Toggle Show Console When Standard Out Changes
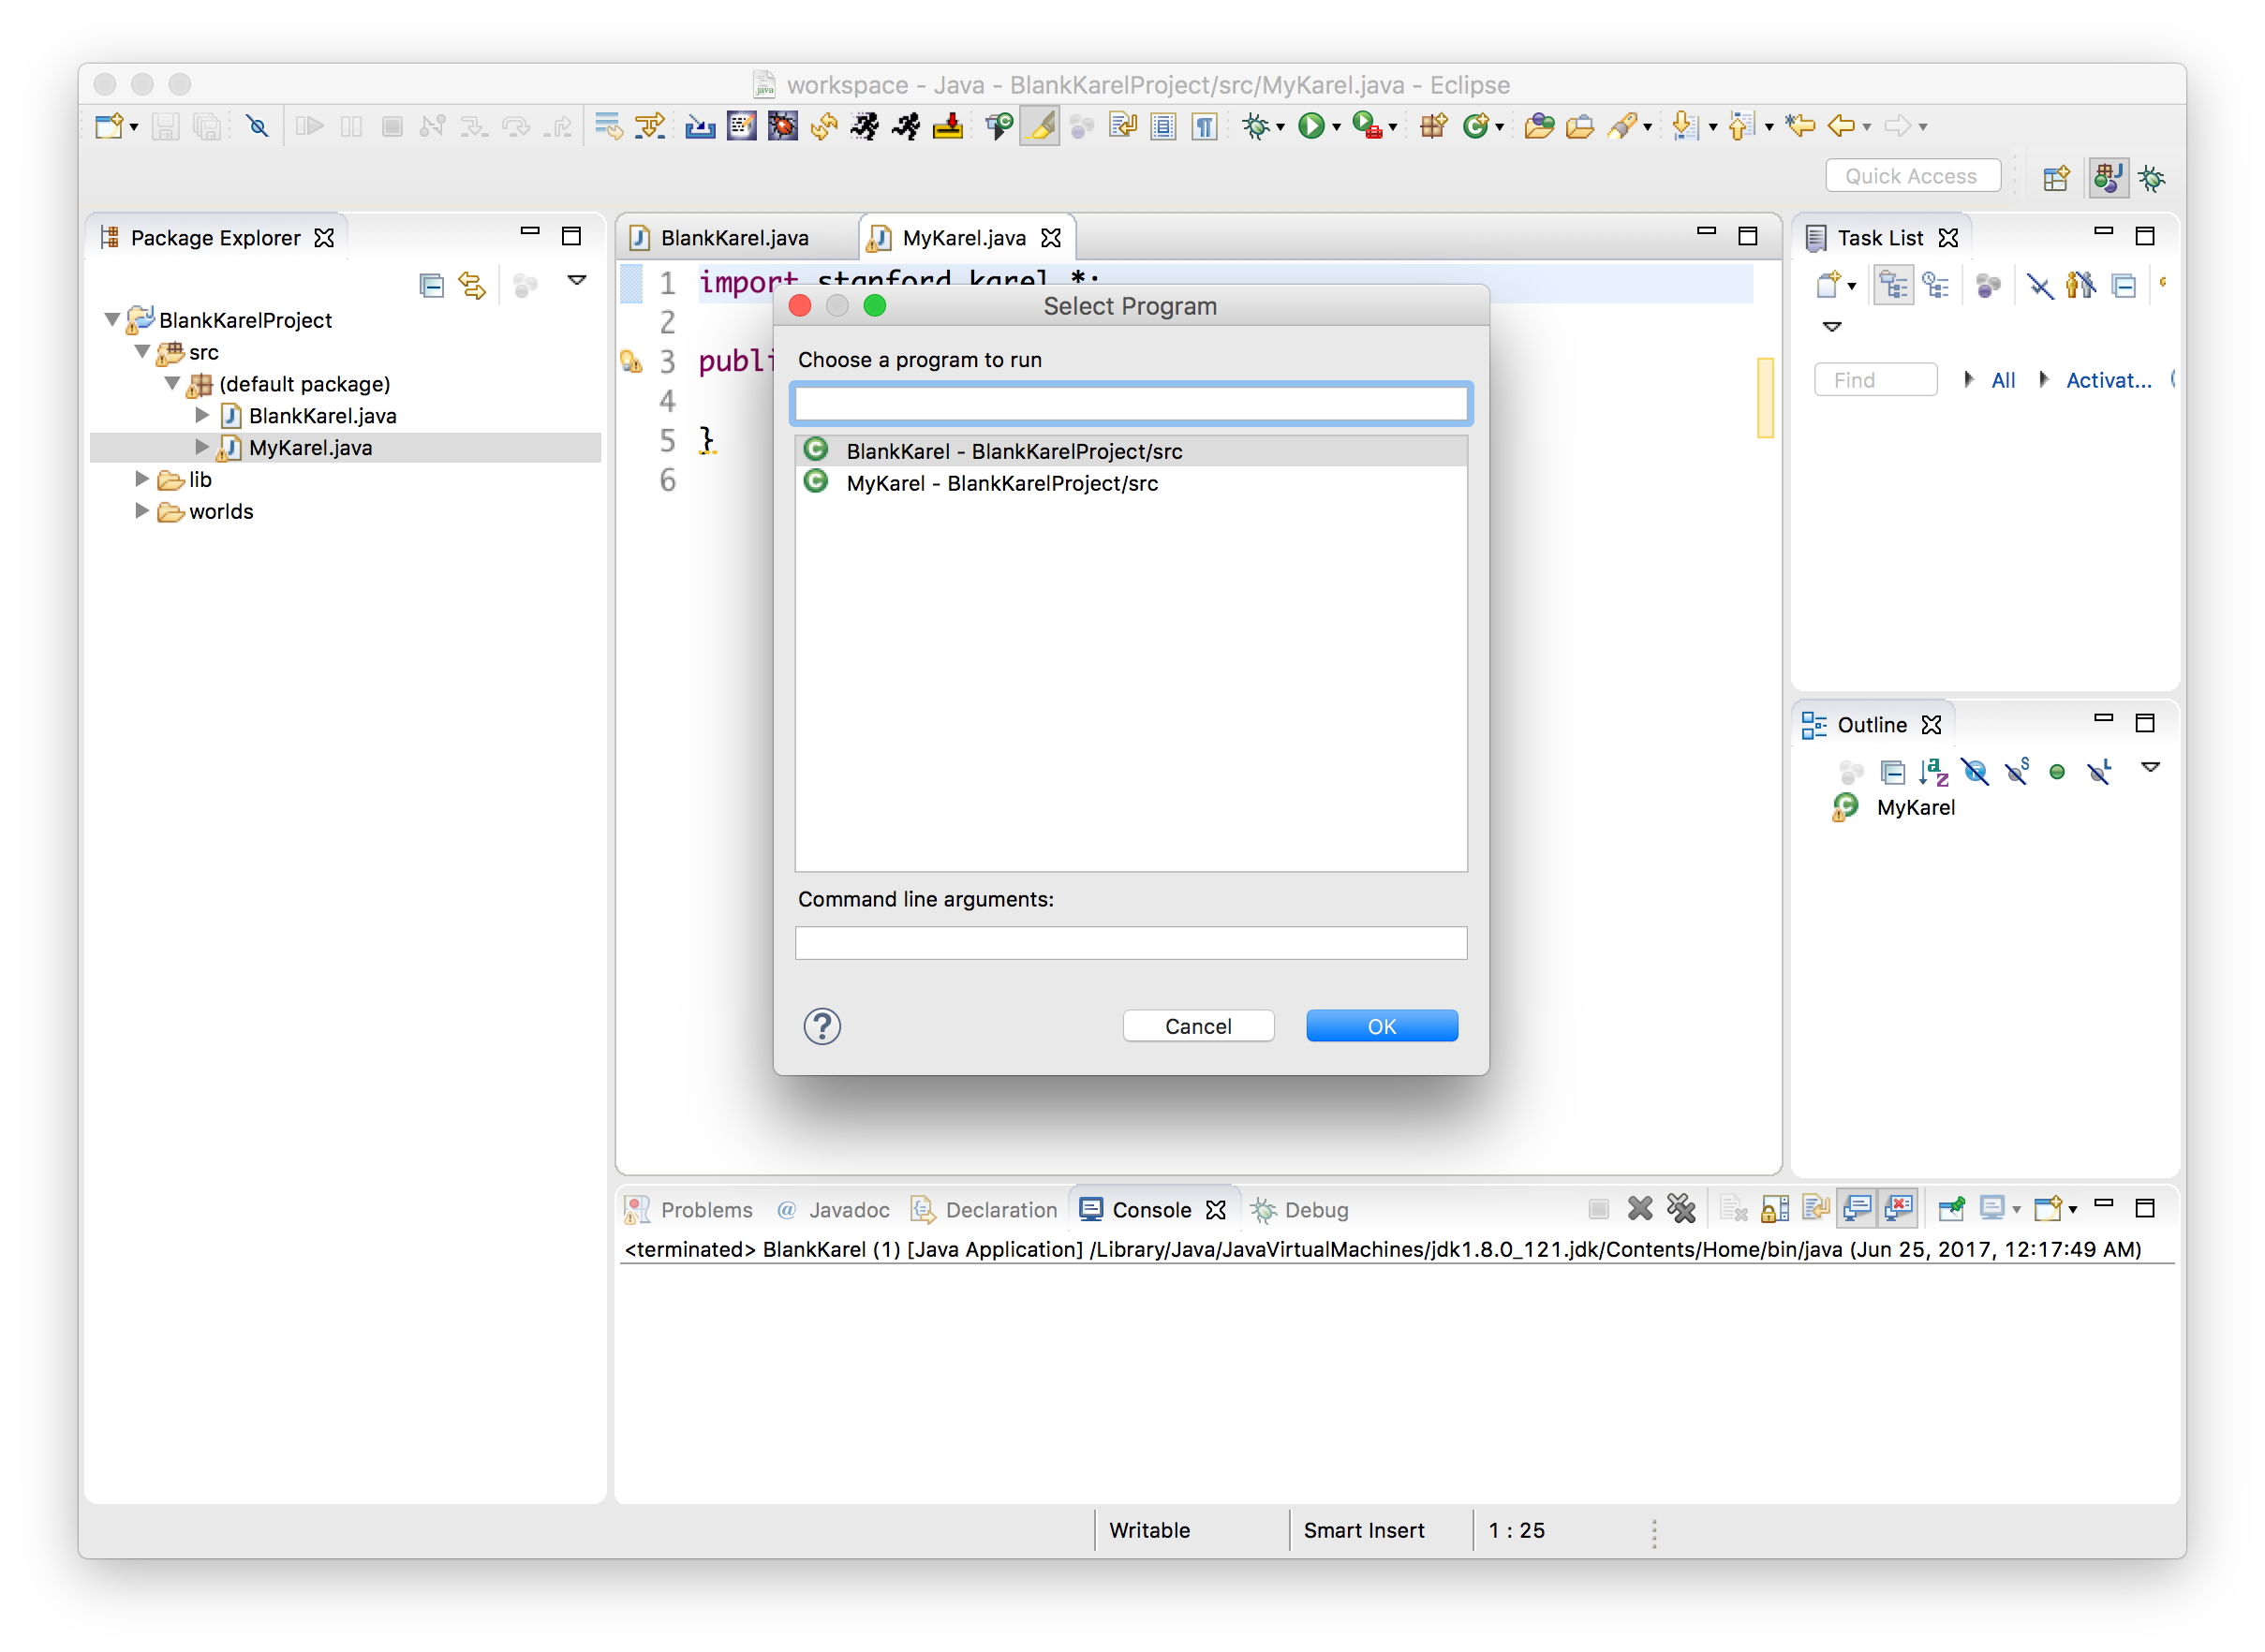The image size is (2265, 1652). click(x=1857, y=1209)
